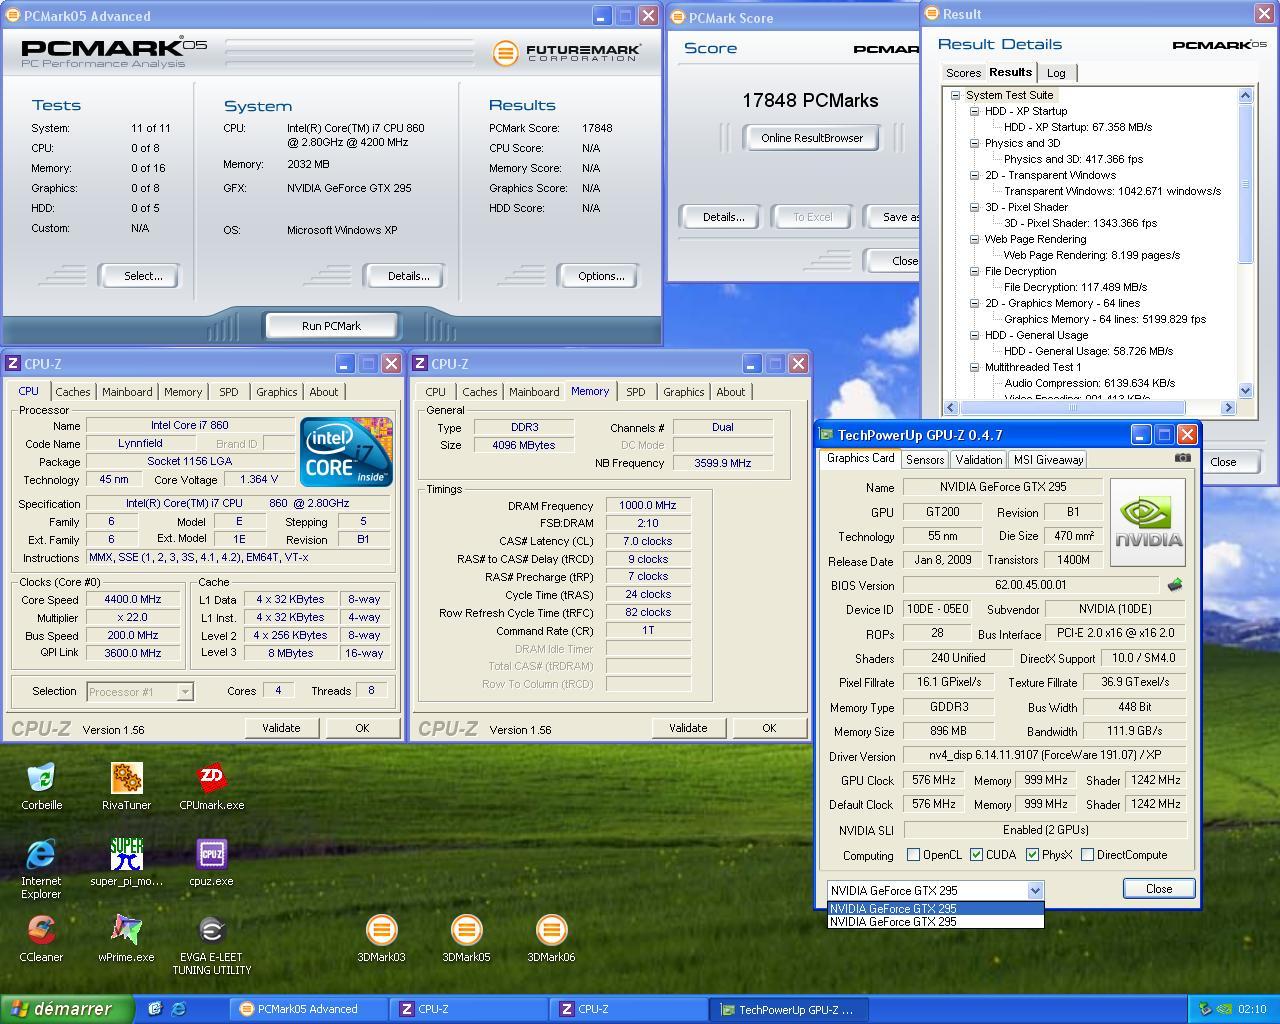
Task: Open the GPU selection dropdown in GPU-Z
Action: [x=1035, y=890]
